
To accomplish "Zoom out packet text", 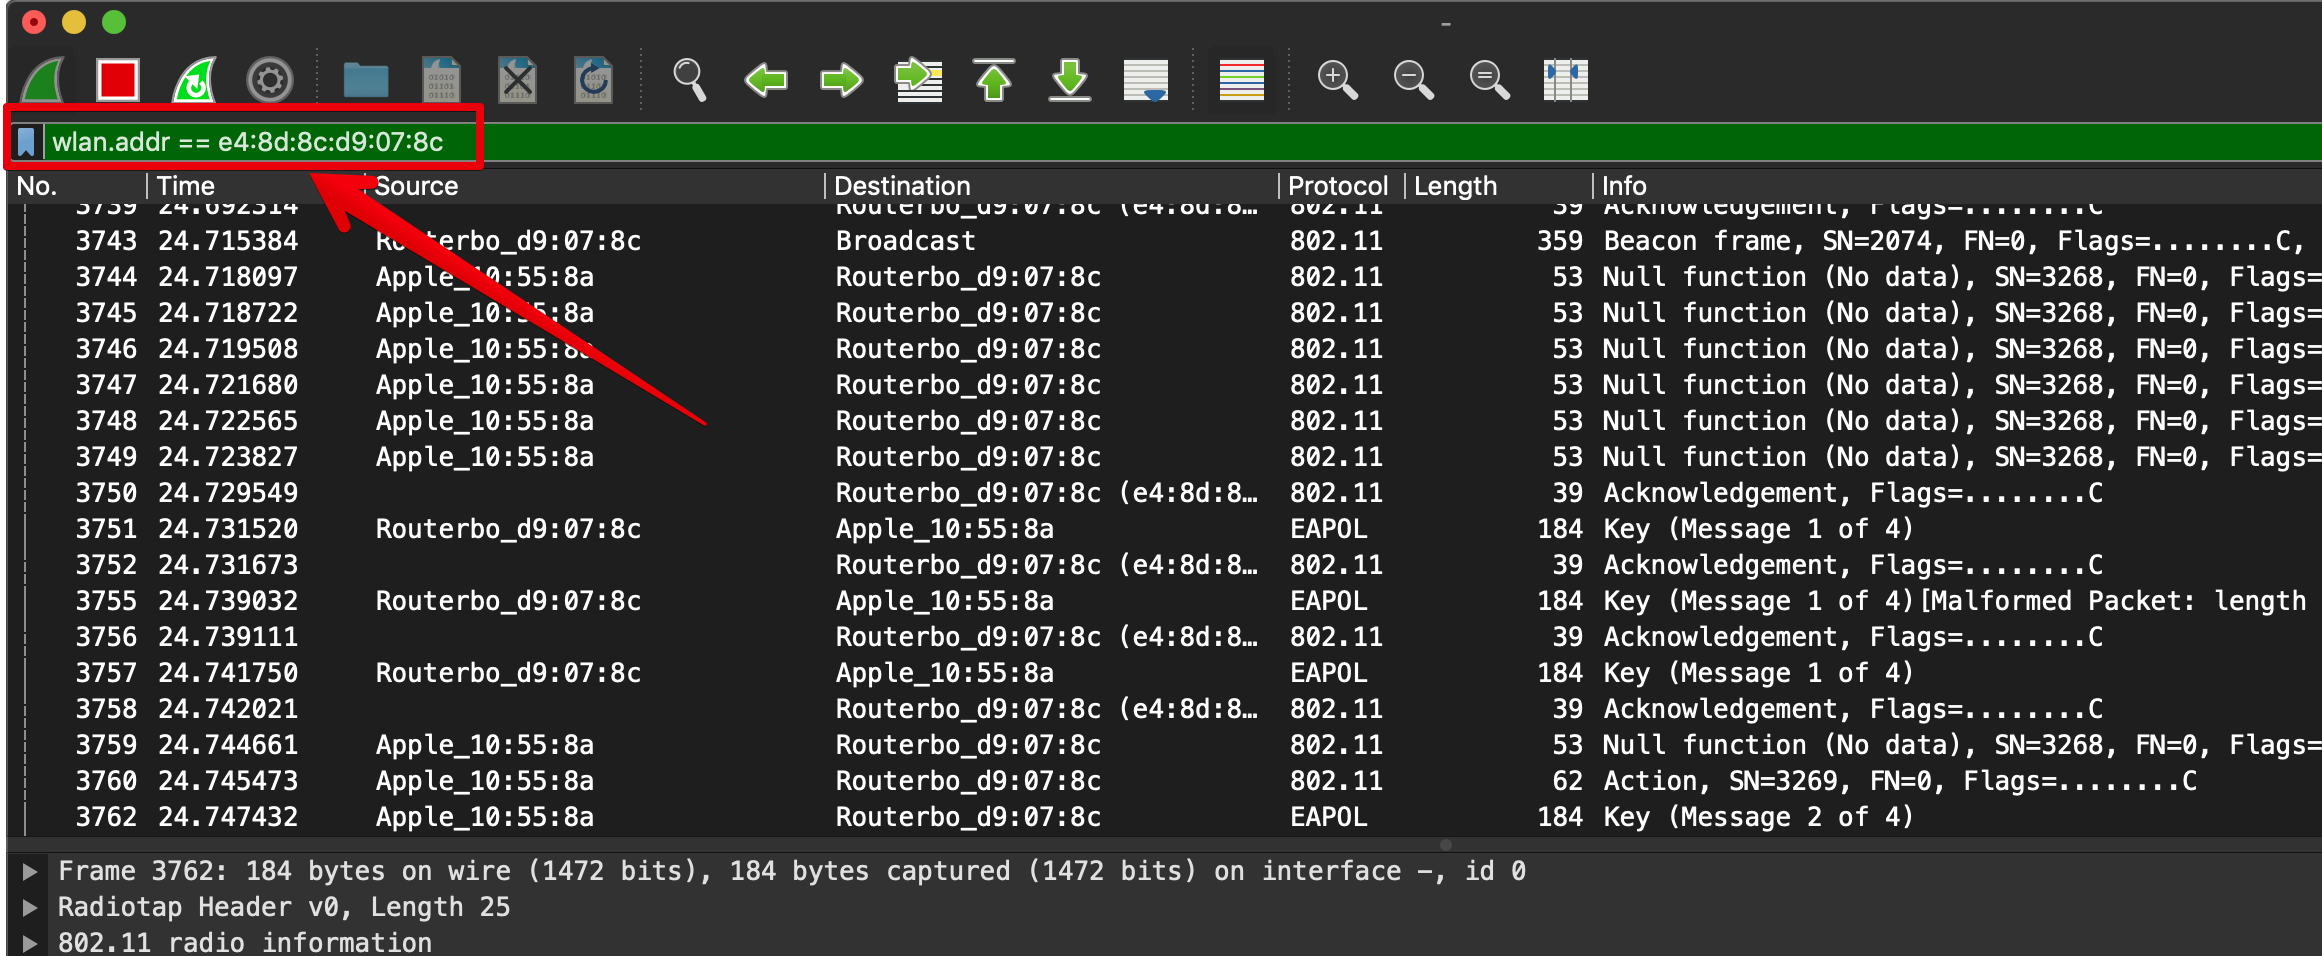I will 1413,80.
